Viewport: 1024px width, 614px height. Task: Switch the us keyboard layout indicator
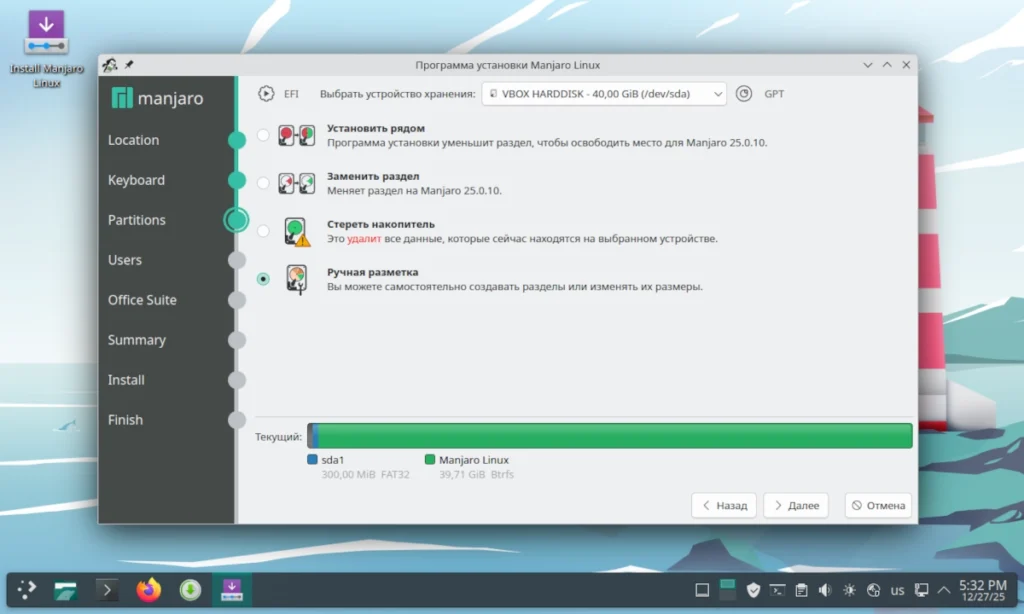coord(897,590)
